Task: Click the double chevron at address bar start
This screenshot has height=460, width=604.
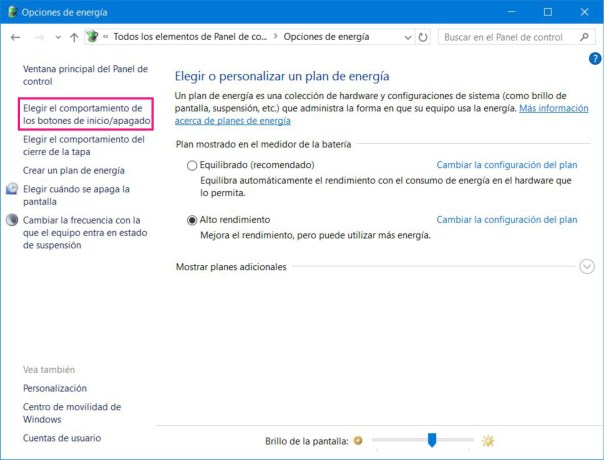Action: [x=106, y=37]
